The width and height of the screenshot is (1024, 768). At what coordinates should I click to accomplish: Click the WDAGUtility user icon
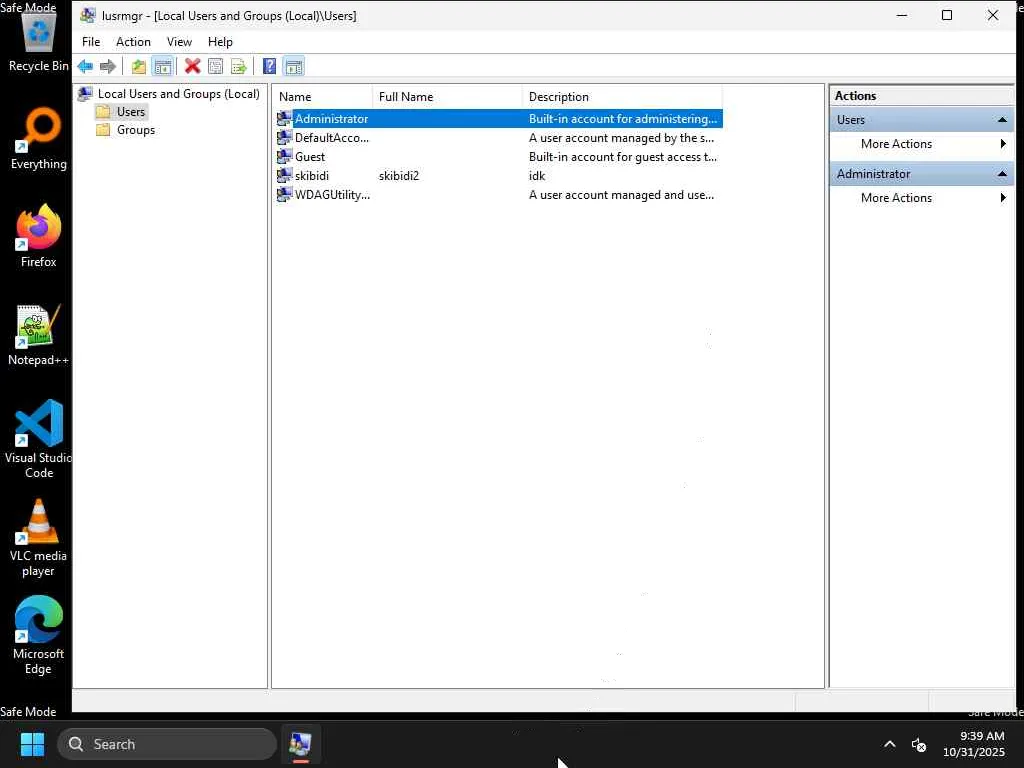[284, 194]
